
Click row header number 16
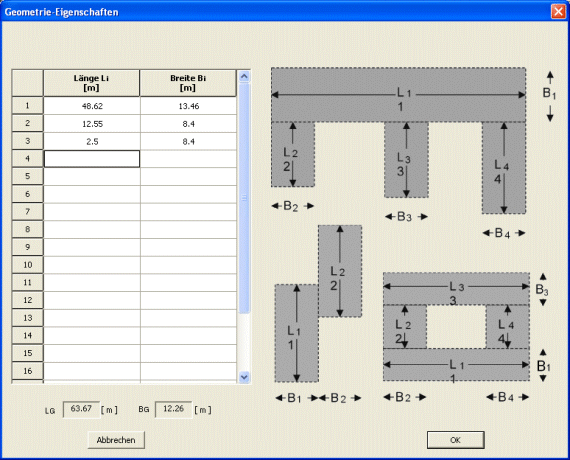tap(28, 371)
